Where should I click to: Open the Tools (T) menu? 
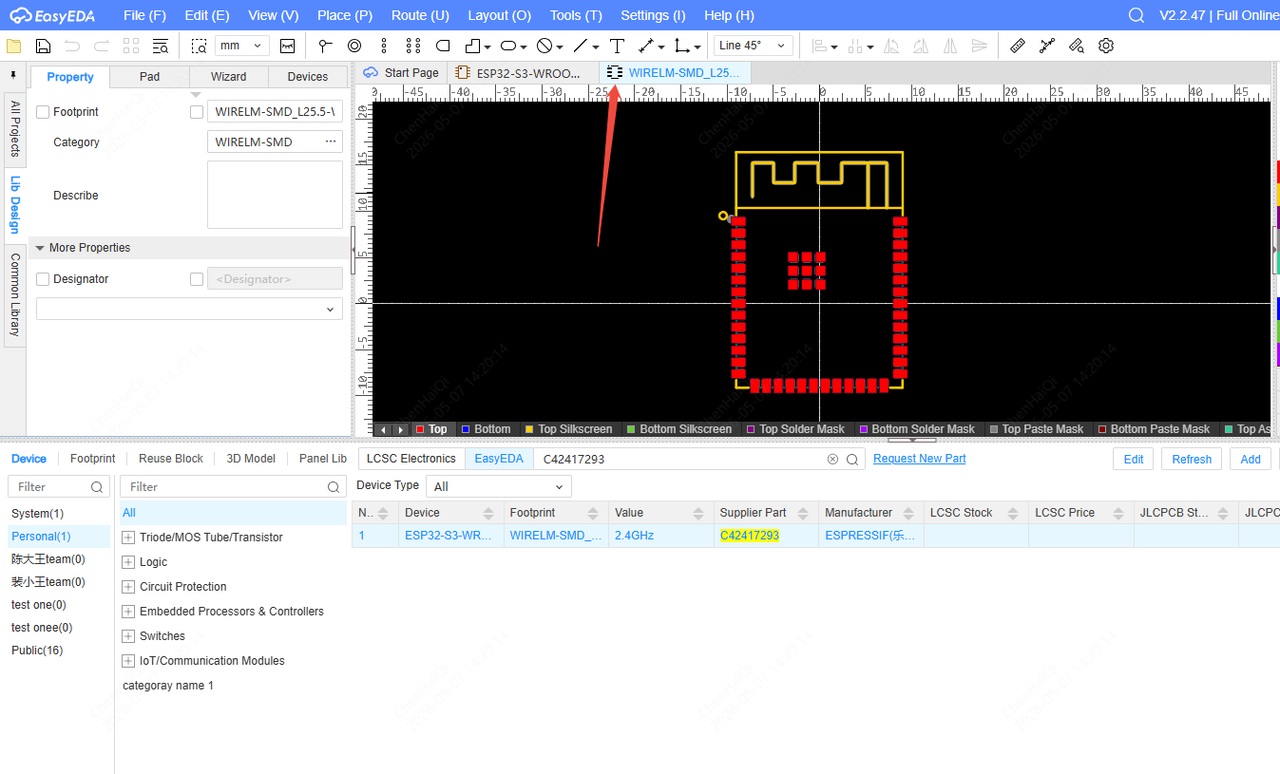576,15
